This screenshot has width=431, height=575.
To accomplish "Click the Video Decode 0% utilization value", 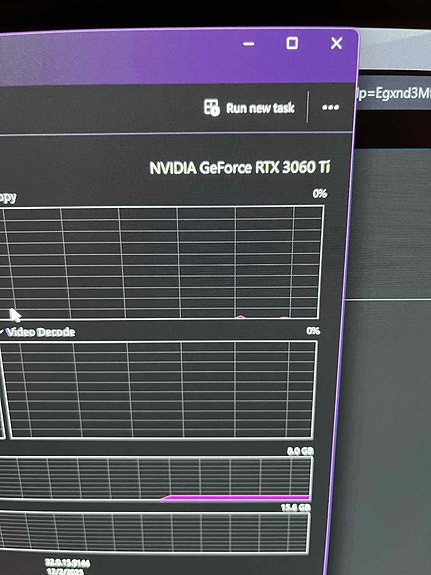I will coord(313,331).
